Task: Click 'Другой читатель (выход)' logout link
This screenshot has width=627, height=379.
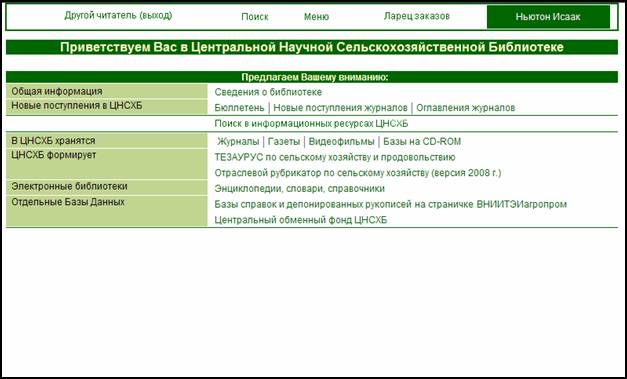Action: [118, 16]
